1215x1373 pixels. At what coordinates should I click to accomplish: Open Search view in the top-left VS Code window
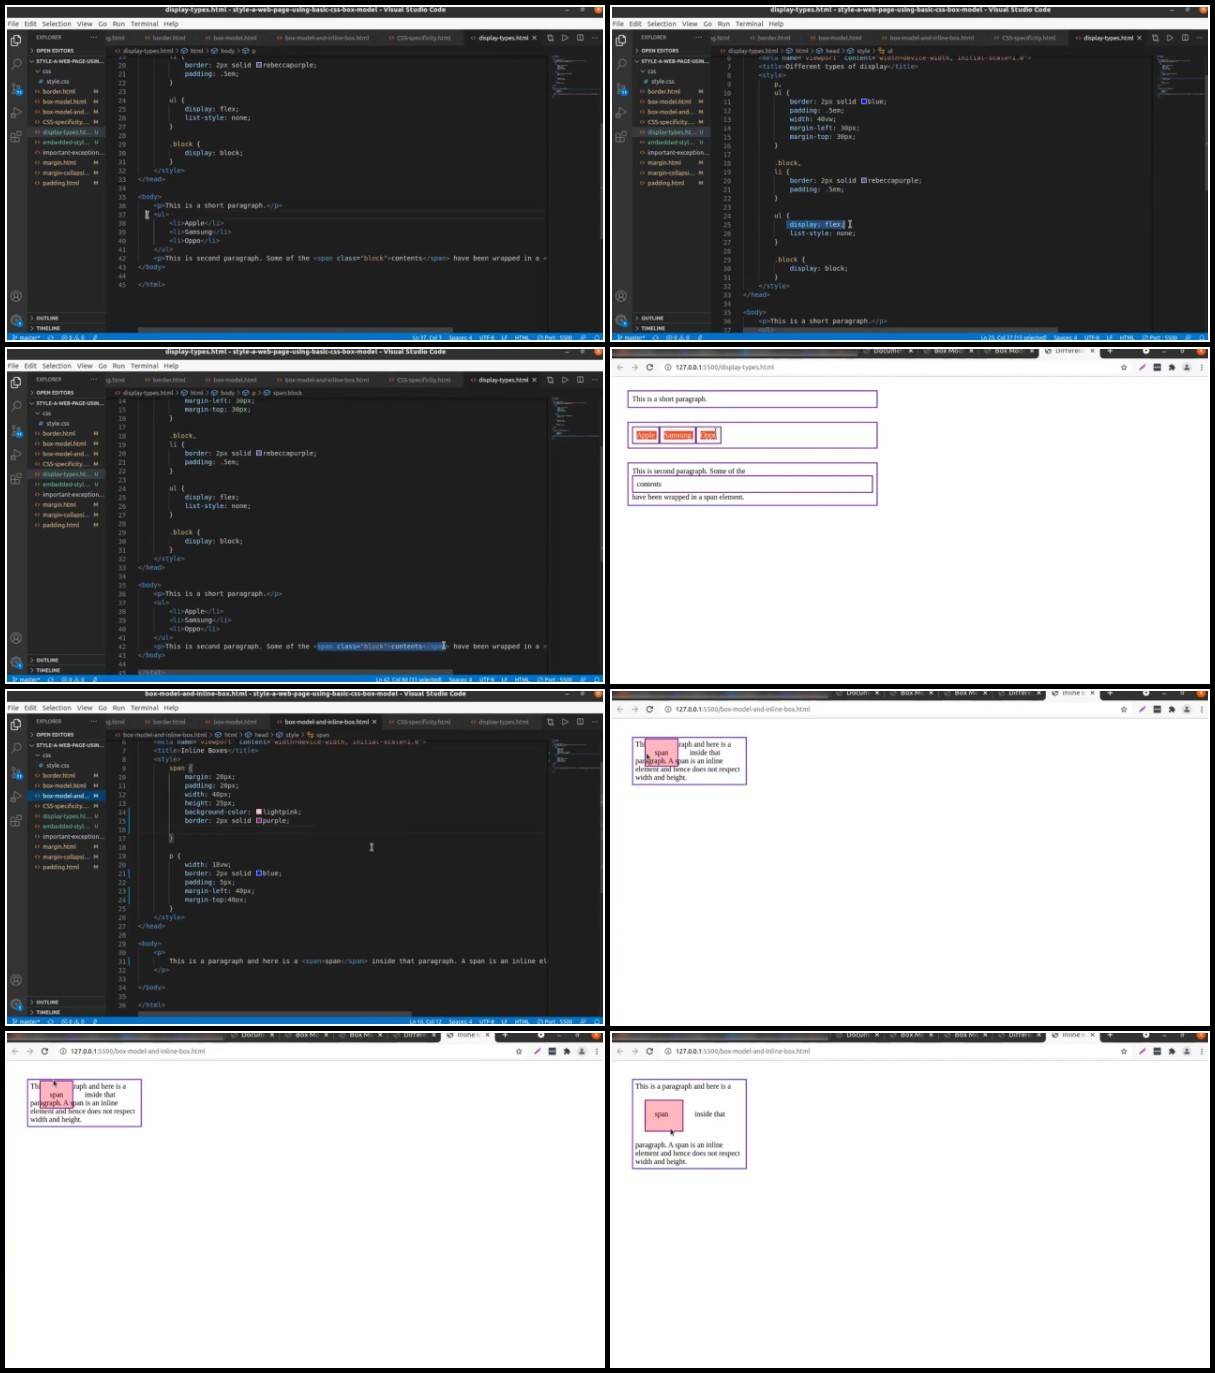click(x=16, y=62)
